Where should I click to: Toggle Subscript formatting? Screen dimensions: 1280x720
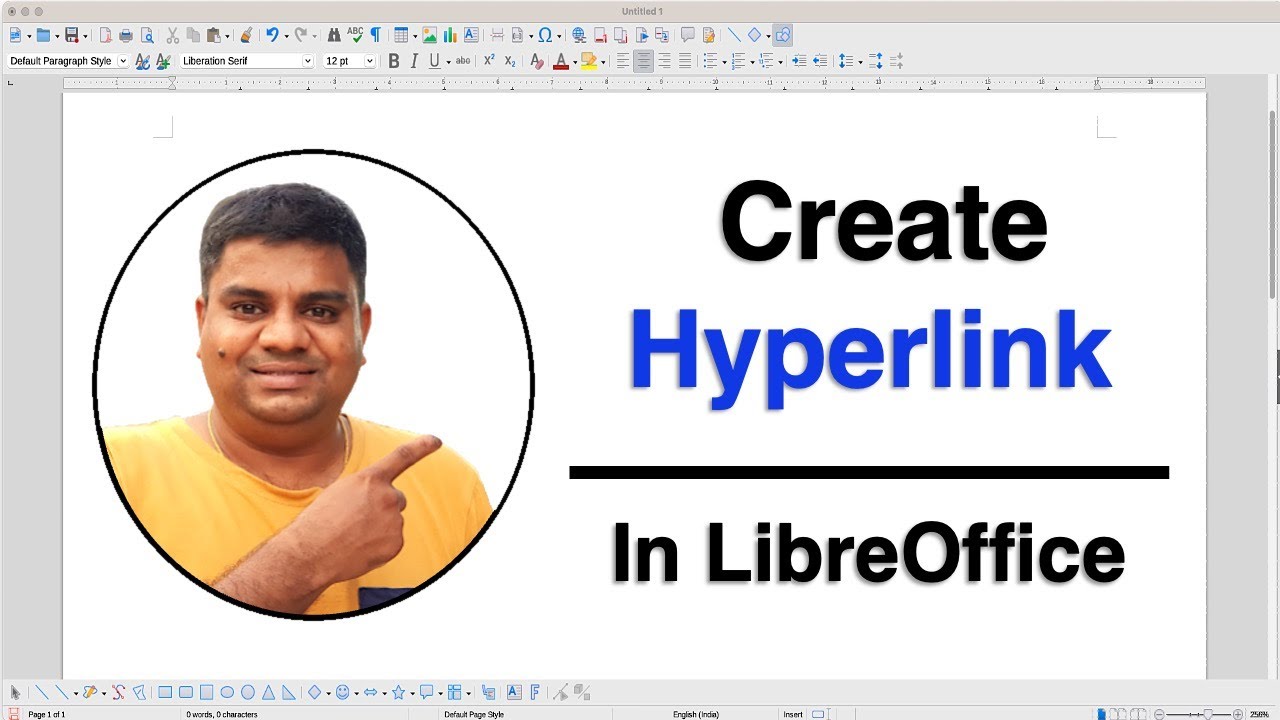510,61
